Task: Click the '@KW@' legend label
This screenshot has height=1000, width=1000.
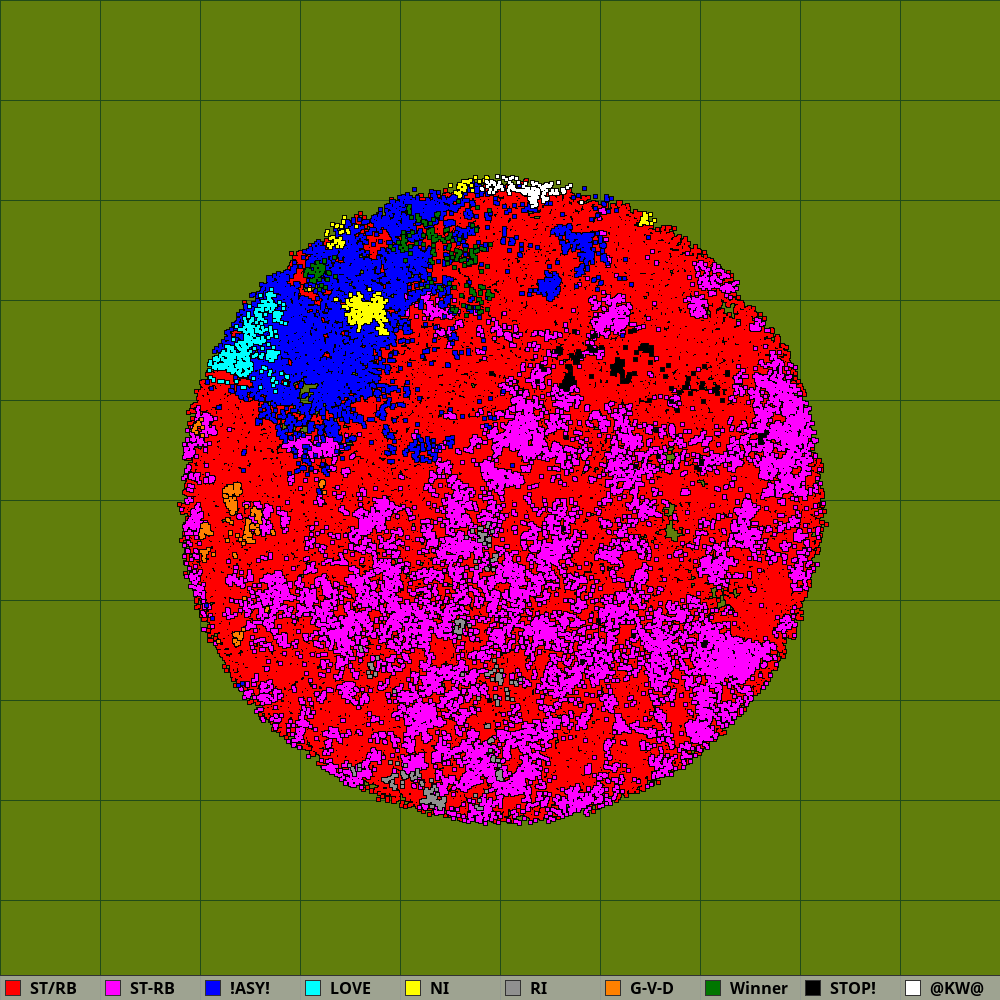Action: (957, 989)
